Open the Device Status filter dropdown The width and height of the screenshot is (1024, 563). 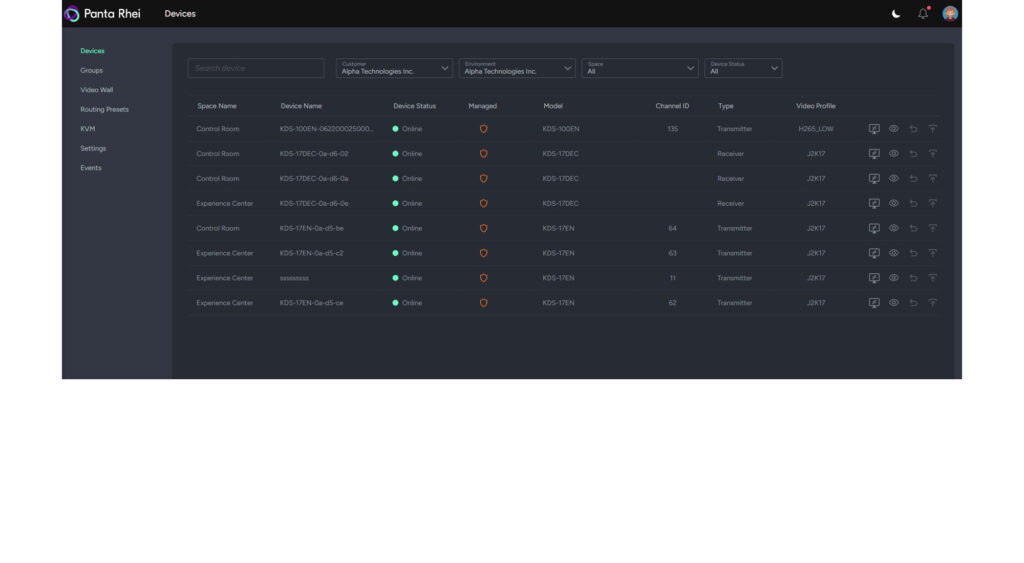[743, 68]
